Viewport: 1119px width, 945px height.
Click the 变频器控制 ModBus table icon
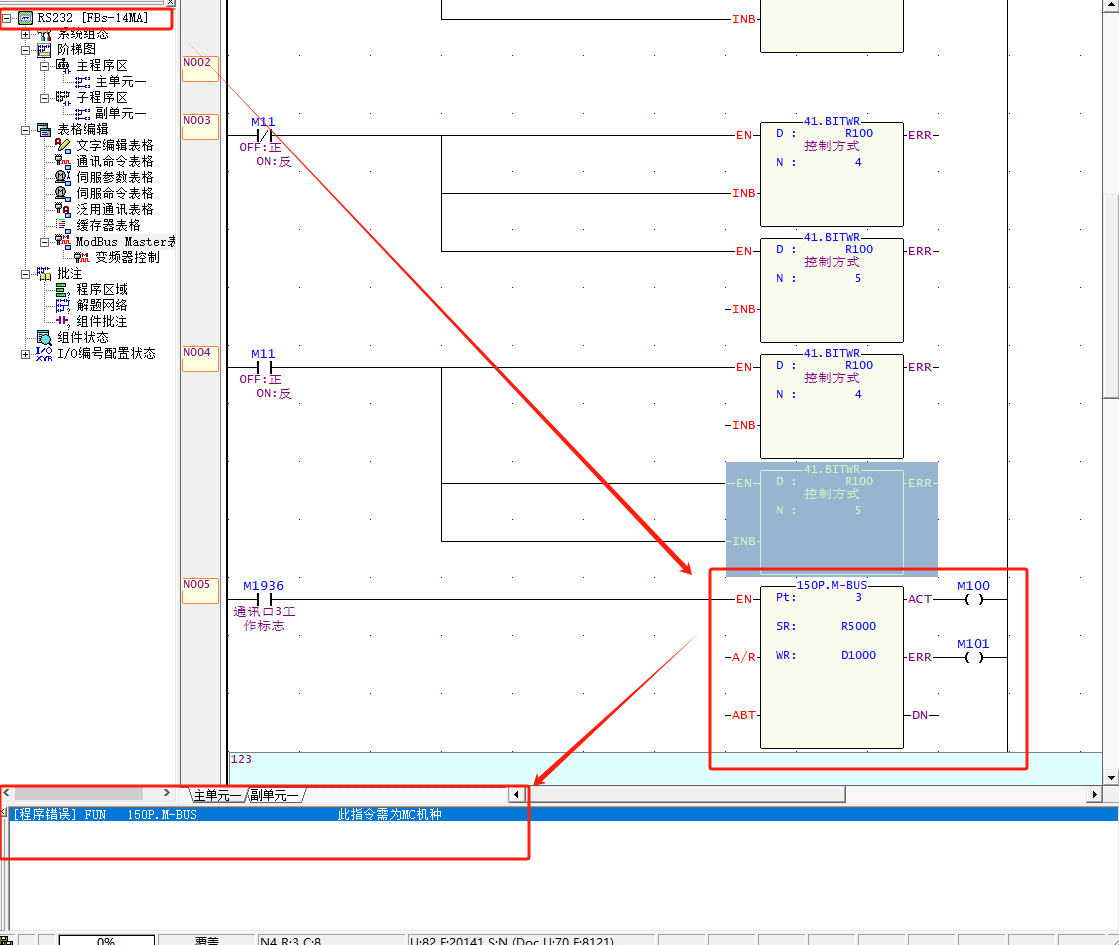click(82, 257)
